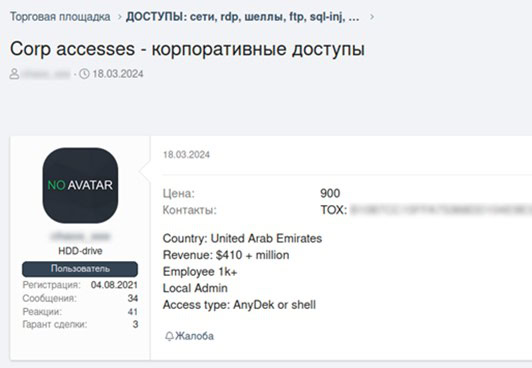The height and width of the screenshot is (368, 532).
Task: Click the thread title Corp accesses
Action: [x=187, y=49]
